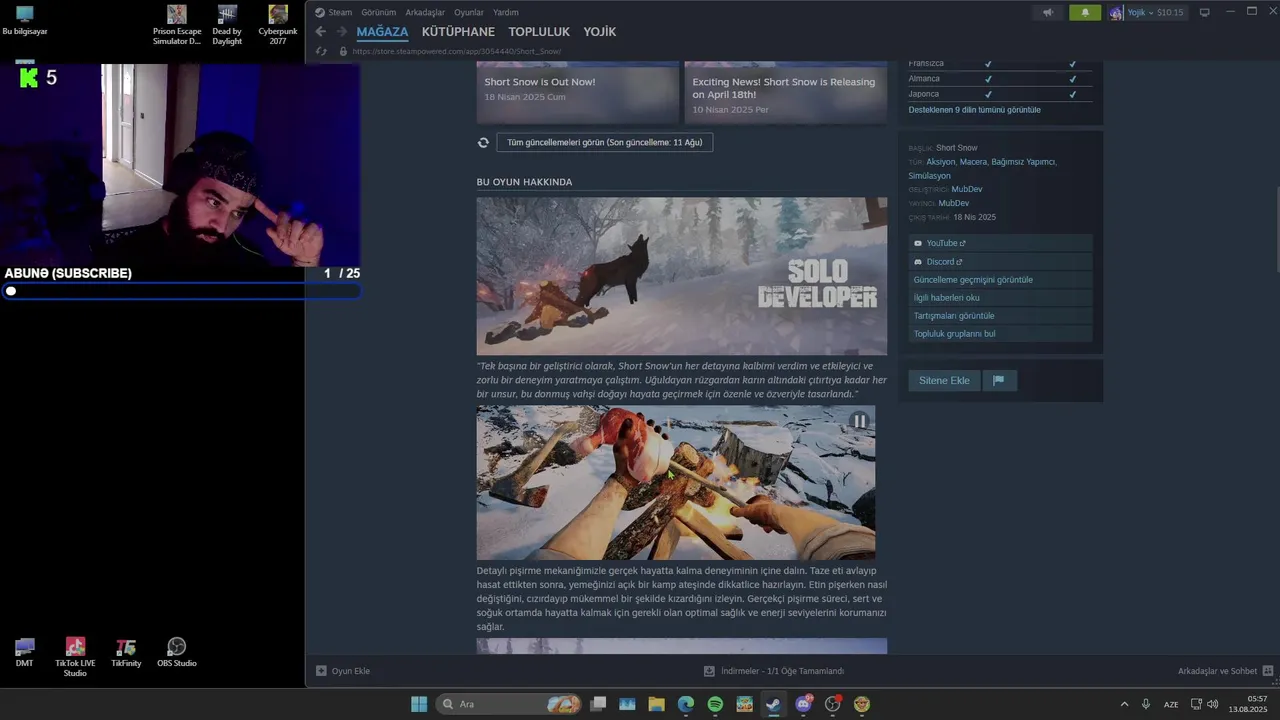
Task: Open TikFinity desktop shortcut
Action: (126, 653)
